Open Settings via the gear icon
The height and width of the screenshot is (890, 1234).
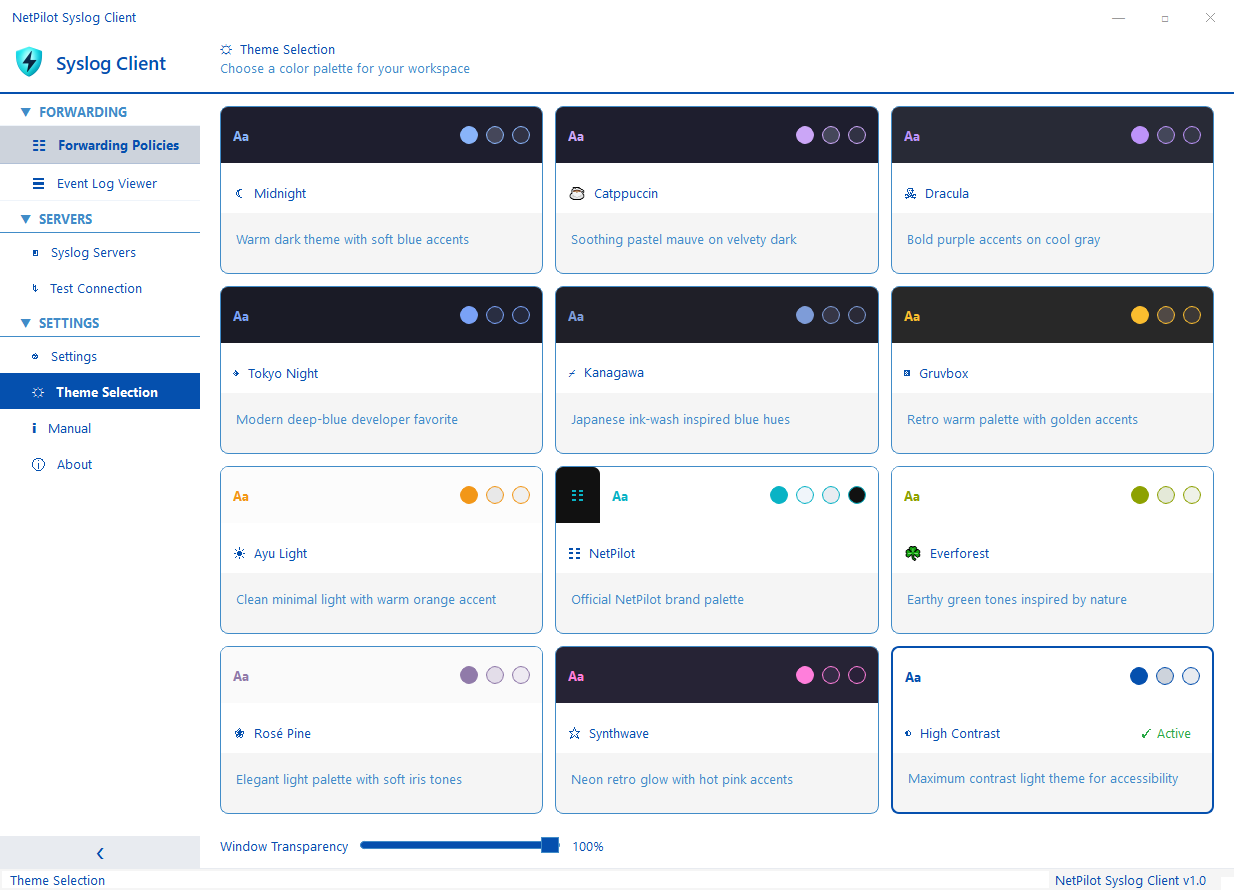[38, 356]
